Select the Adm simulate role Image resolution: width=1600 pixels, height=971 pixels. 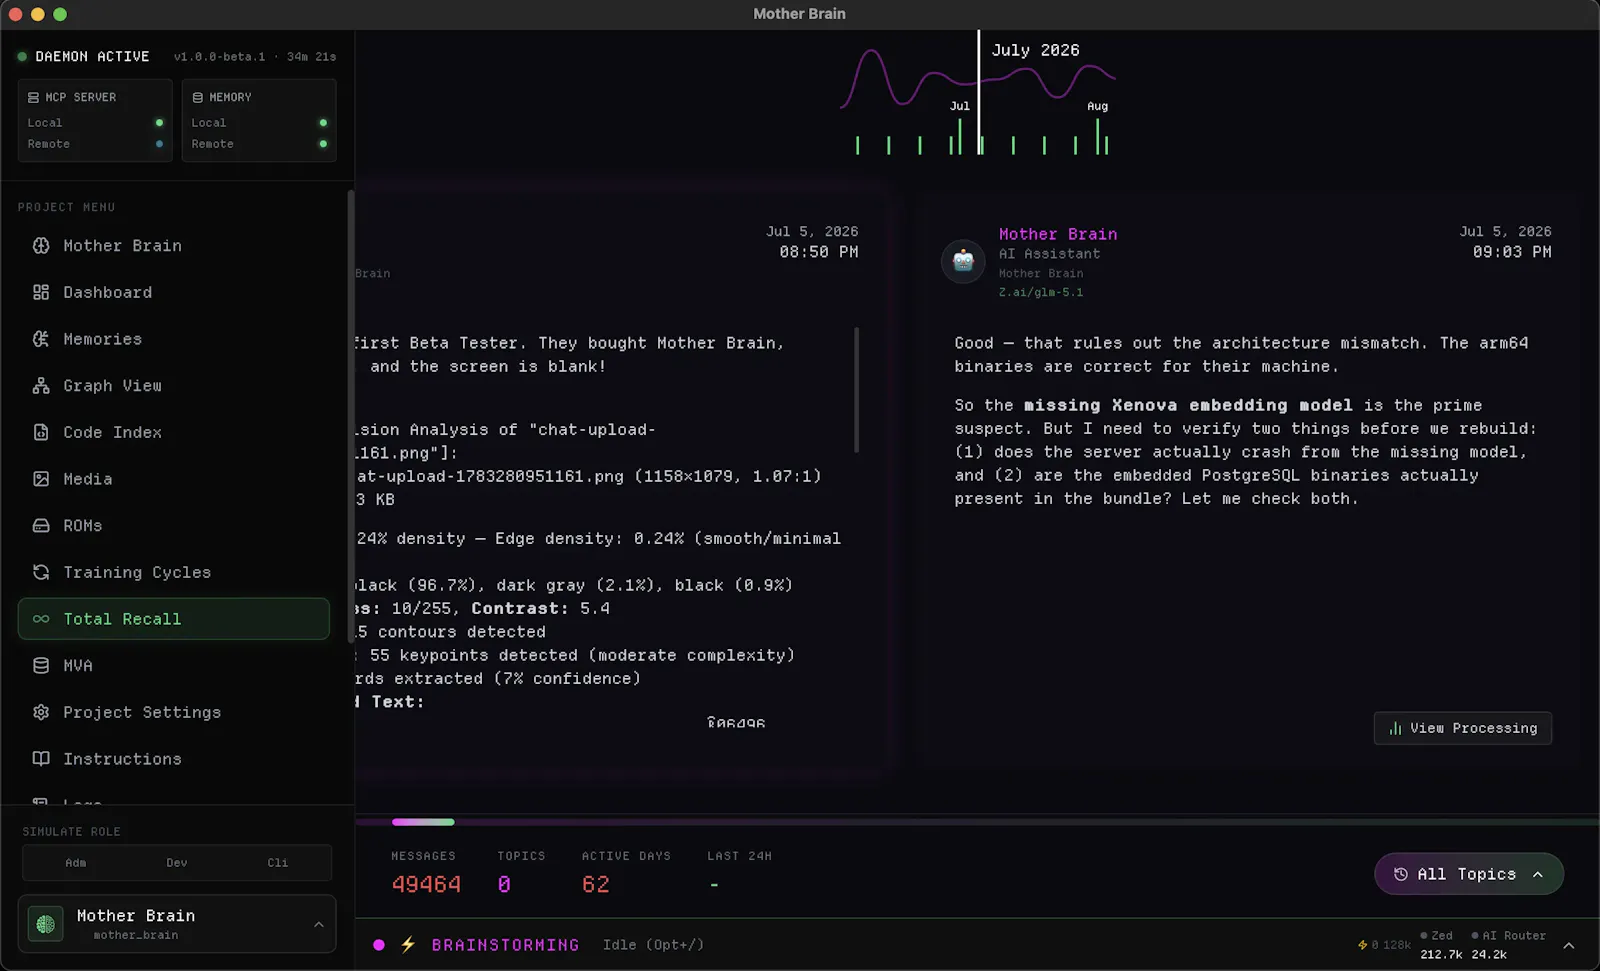pos(76,862)
